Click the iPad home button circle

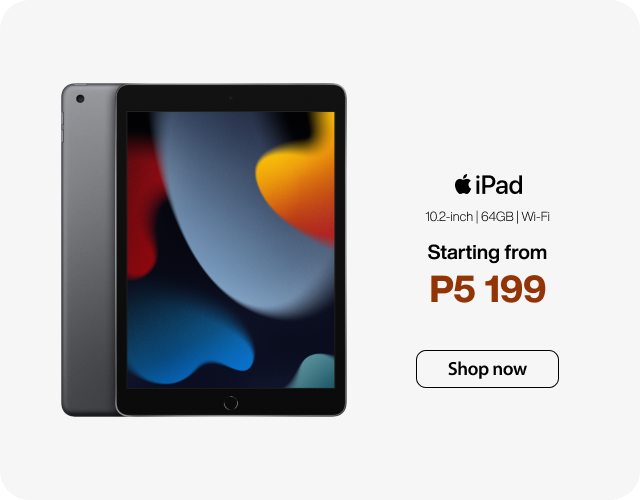click(231, 403)
